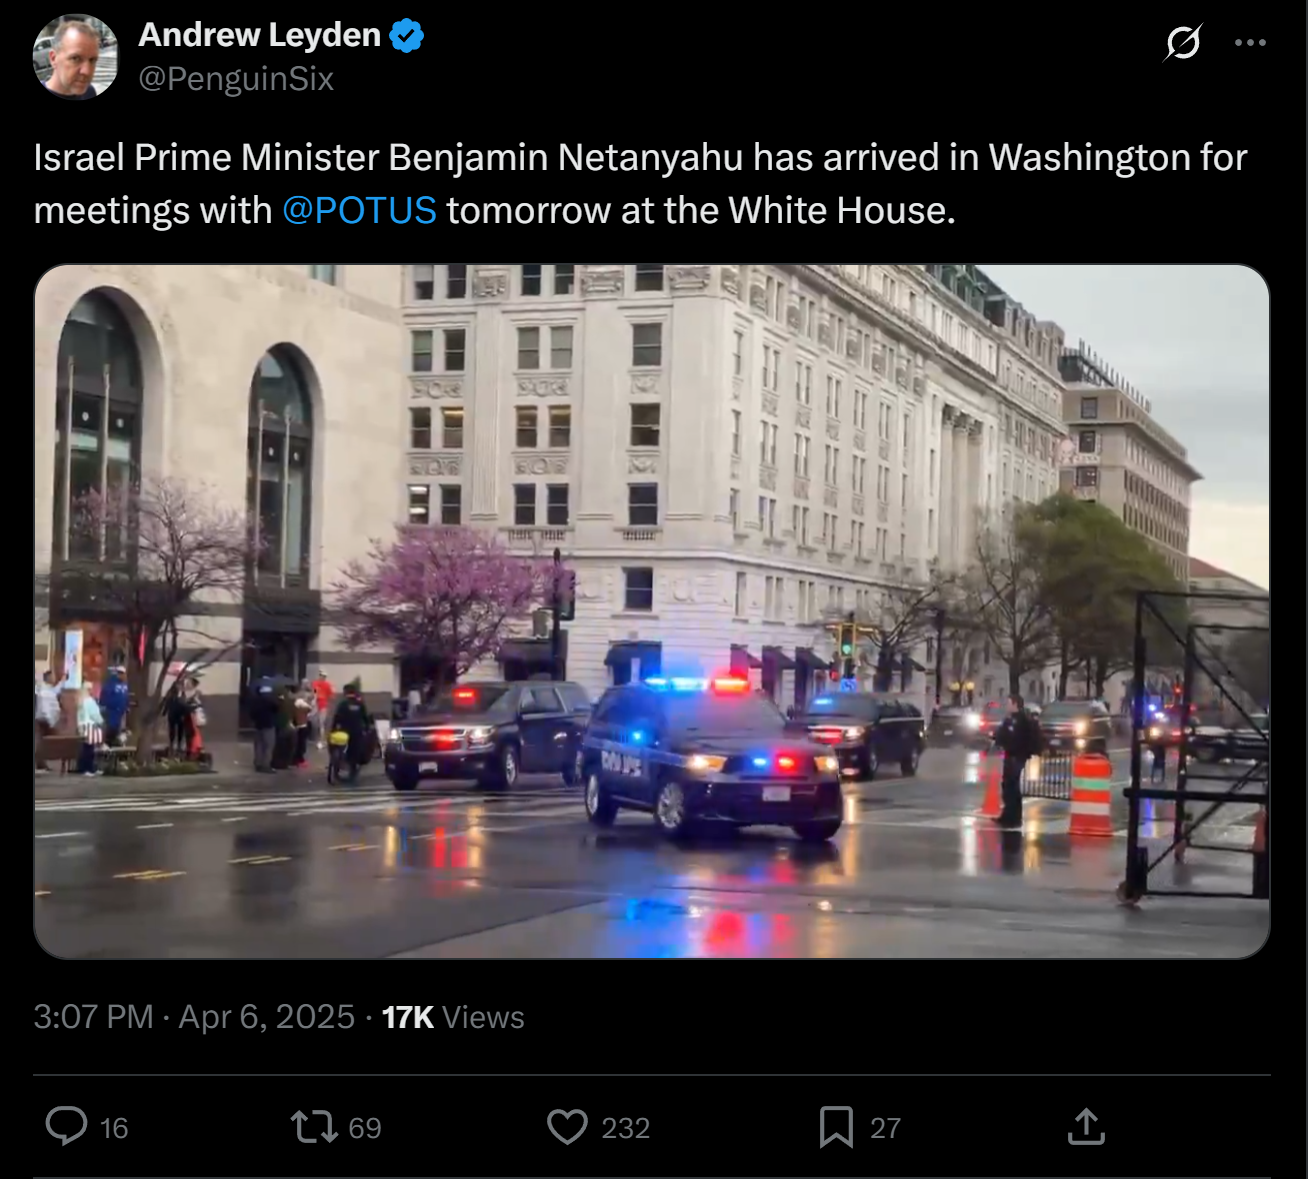Screen dimensions: 1308x1179
Task: Click the 69 reposts count
Action: 365,1128
